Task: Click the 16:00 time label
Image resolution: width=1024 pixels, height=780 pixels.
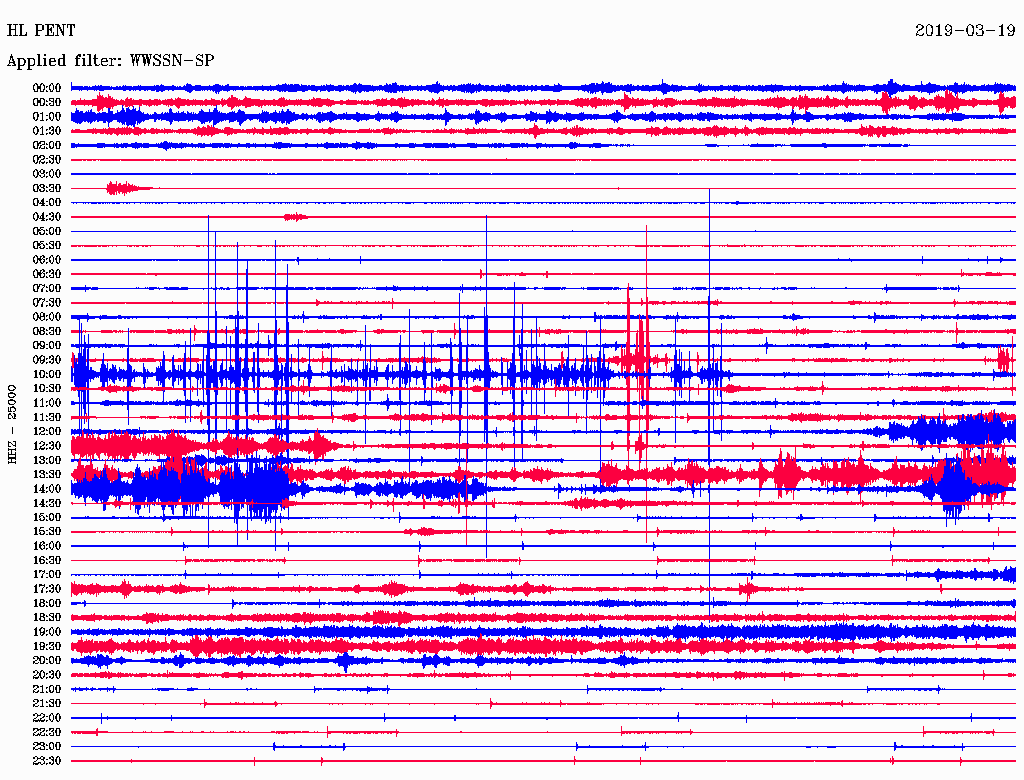Action: [x=47, y=546]
